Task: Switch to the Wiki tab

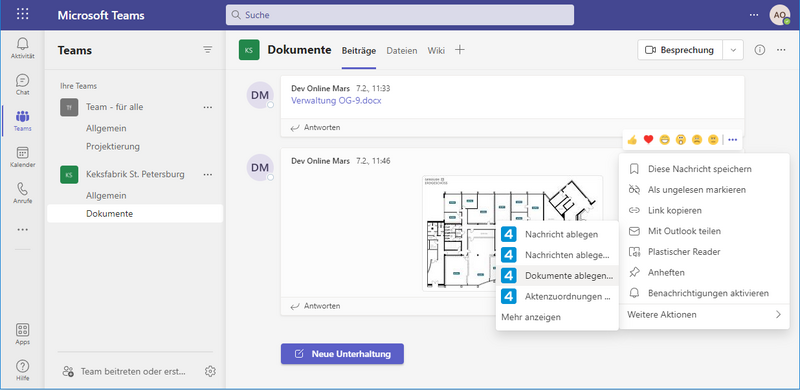Action: (x=436, y=51)
